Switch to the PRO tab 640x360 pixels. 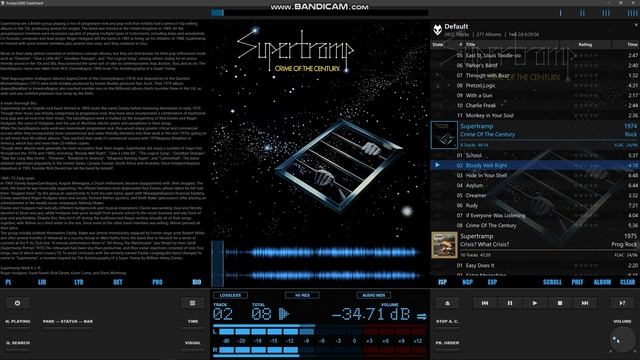(157, 282)
